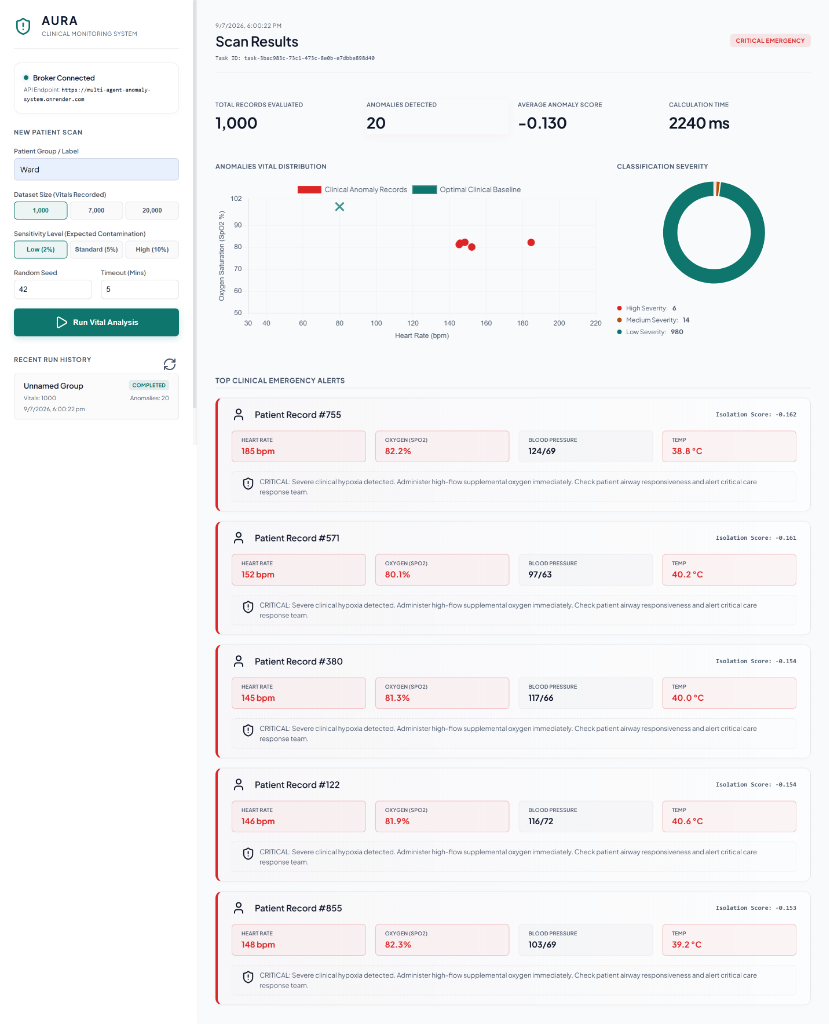Click the Timeout (Mins) input field
829x1024 pixels.
point(140,289)
